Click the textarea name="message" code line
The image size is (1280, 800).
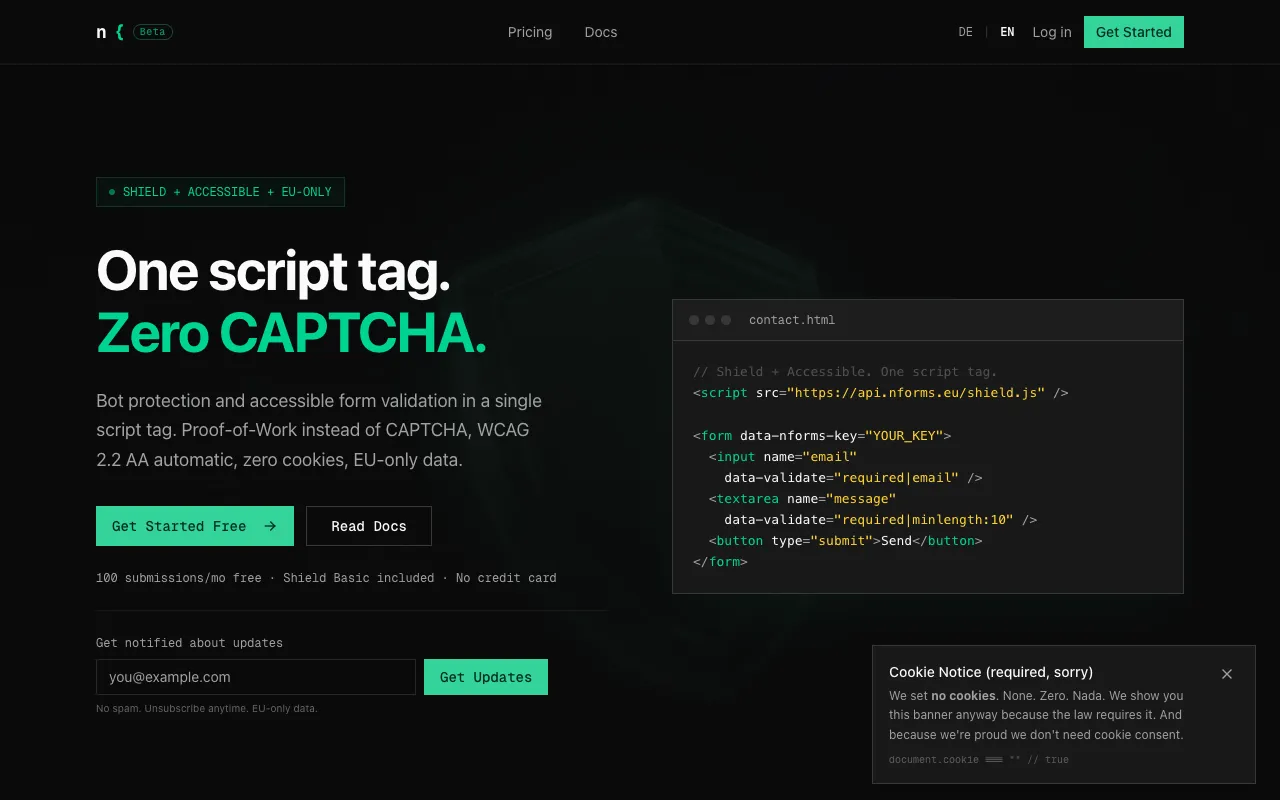click(803, 499)
